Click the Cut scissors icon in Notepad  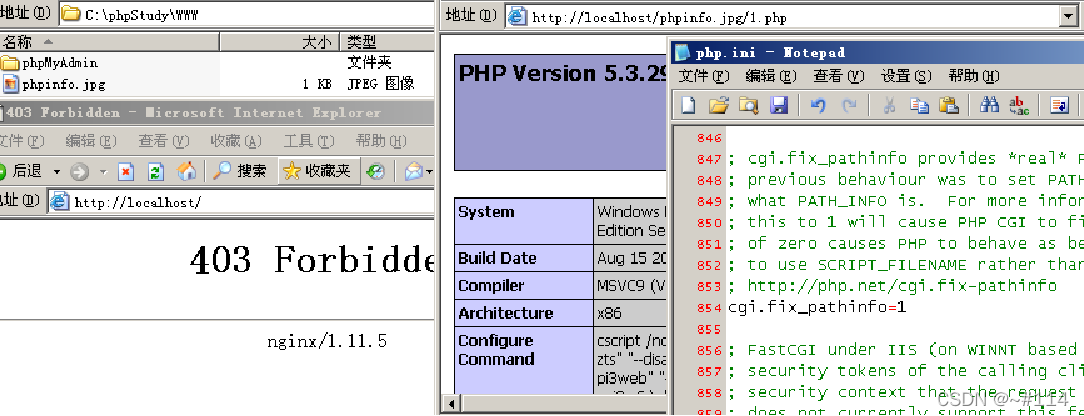pos(889,105)
